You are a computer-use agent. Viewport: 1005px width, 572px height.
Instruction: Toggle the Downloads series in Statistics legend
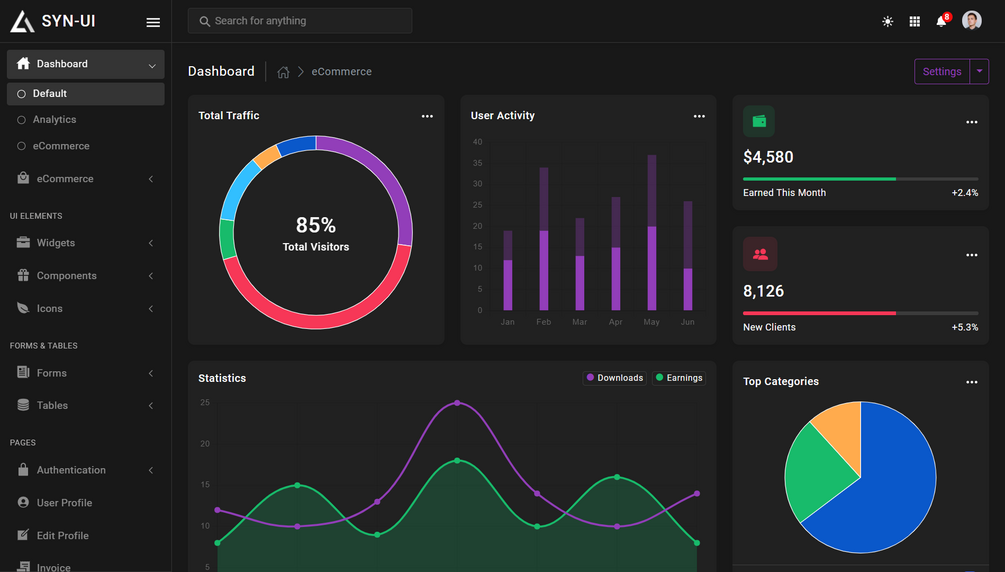tap(615, 378)
